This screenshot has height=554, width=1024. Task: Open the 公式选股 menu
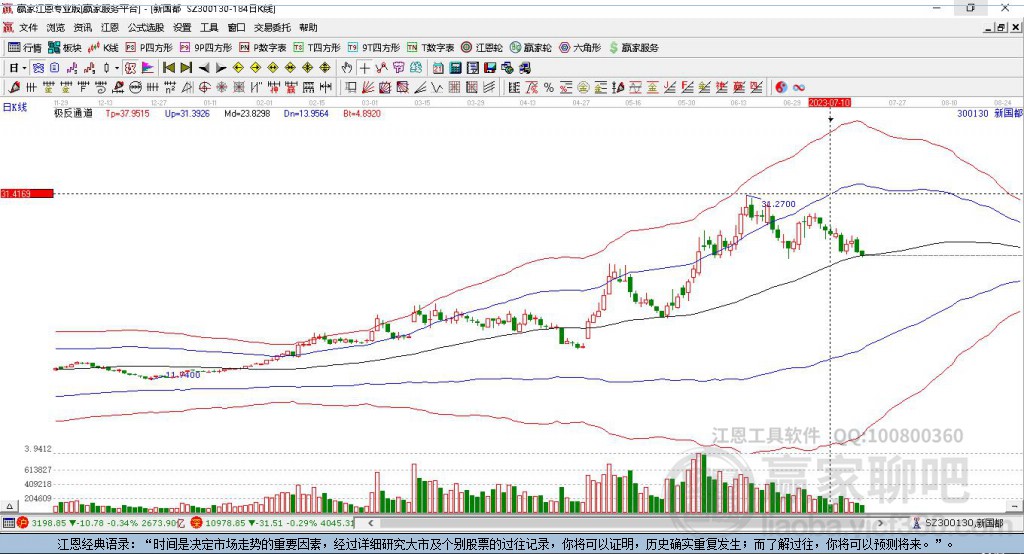146,28
